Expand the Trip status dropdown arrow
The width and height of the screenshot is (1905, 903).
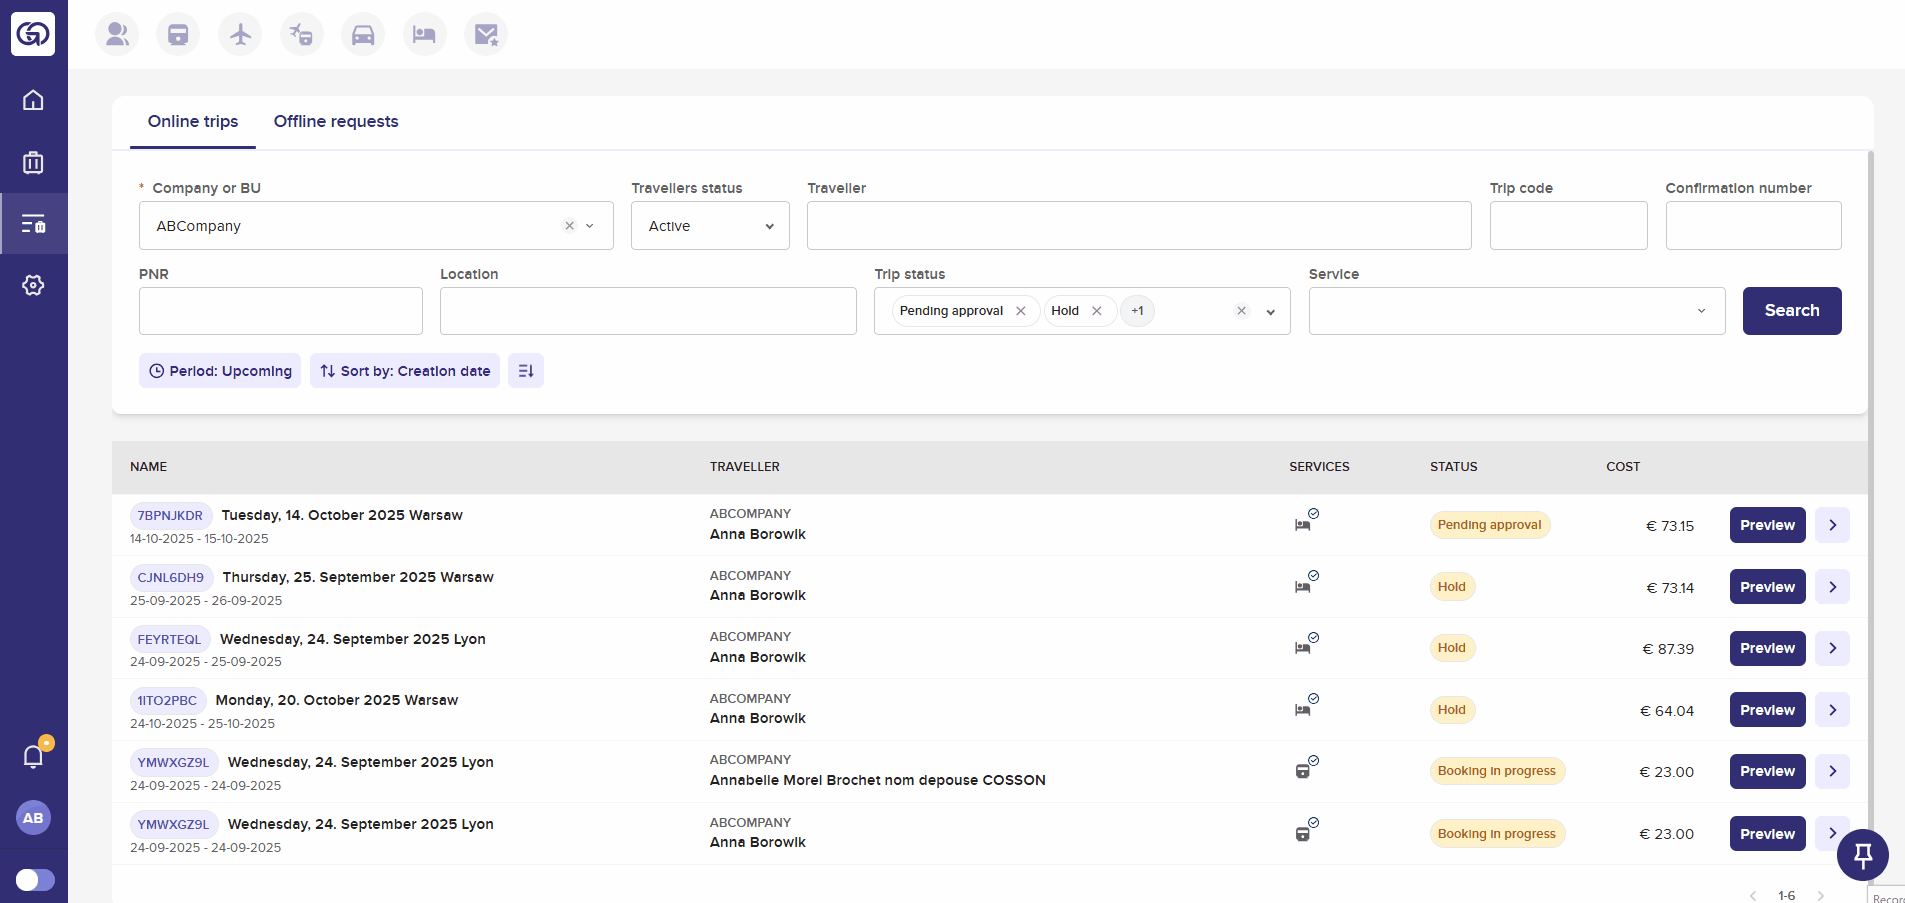tap(1271, 312)
